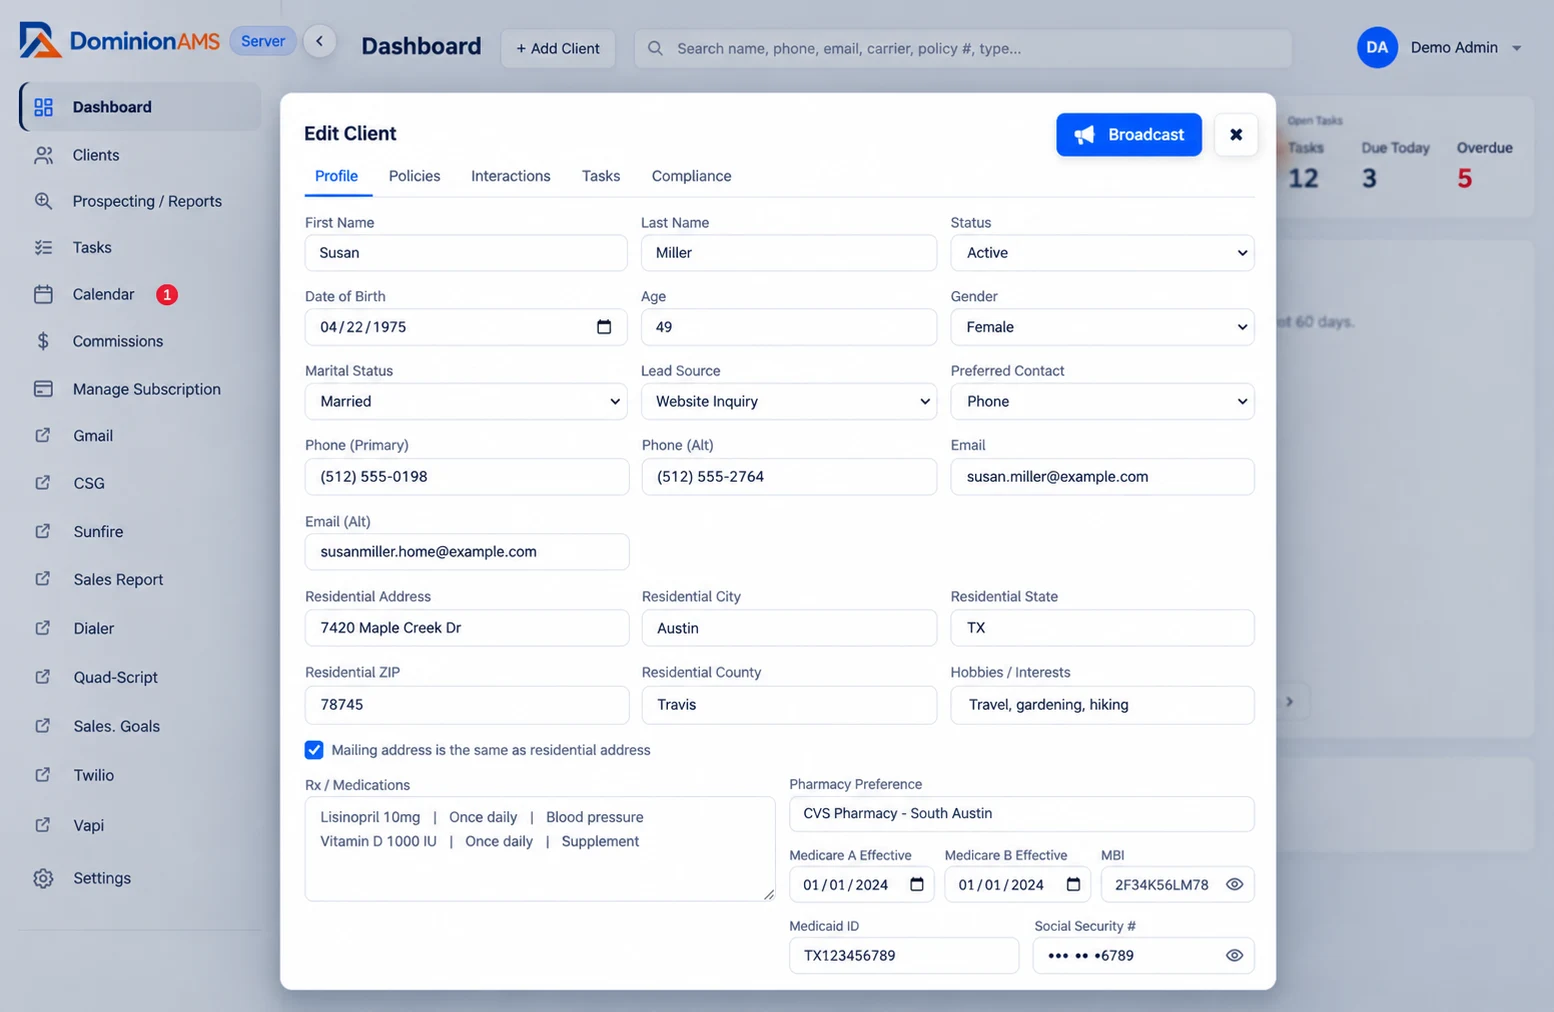
Task: Click the Commissions dollar icon
Action: [43, 341]
